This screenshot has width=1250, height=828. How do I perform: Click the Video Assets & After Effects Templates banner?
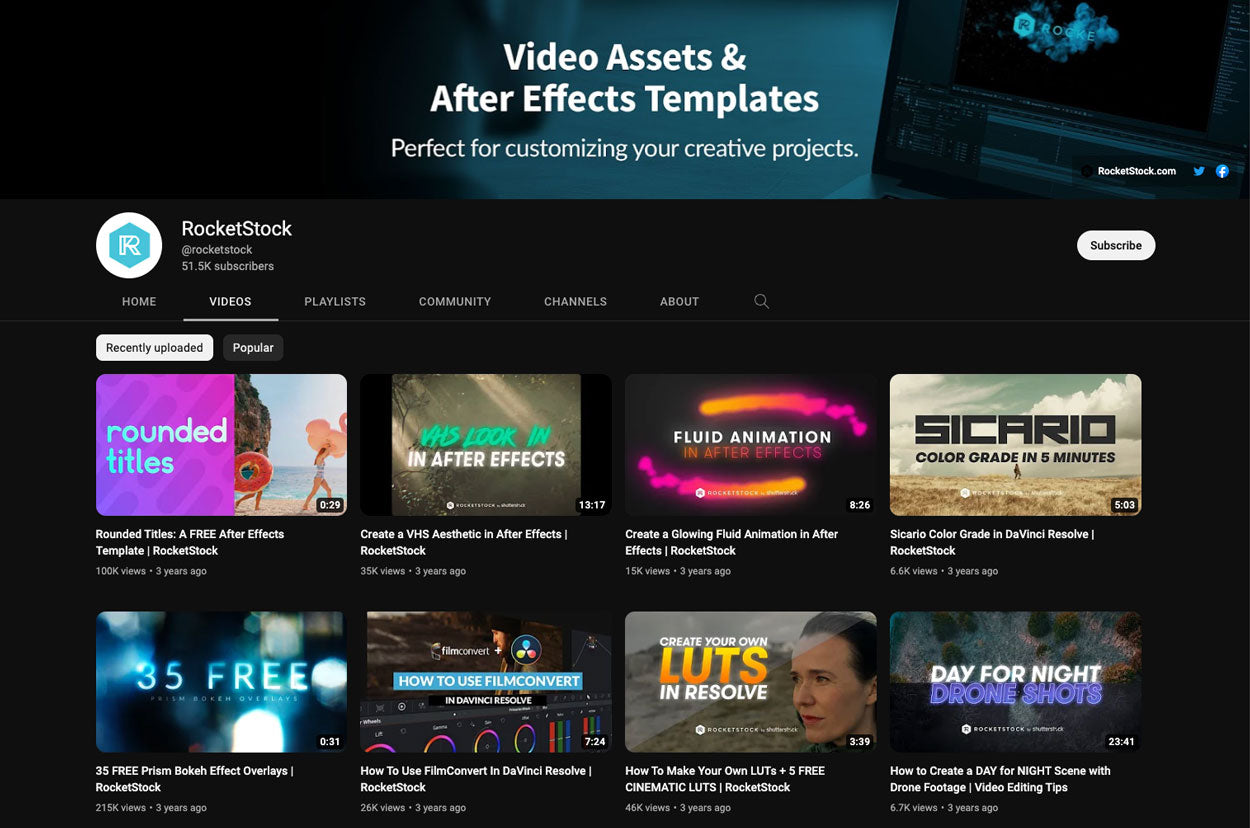pos(625,99)
